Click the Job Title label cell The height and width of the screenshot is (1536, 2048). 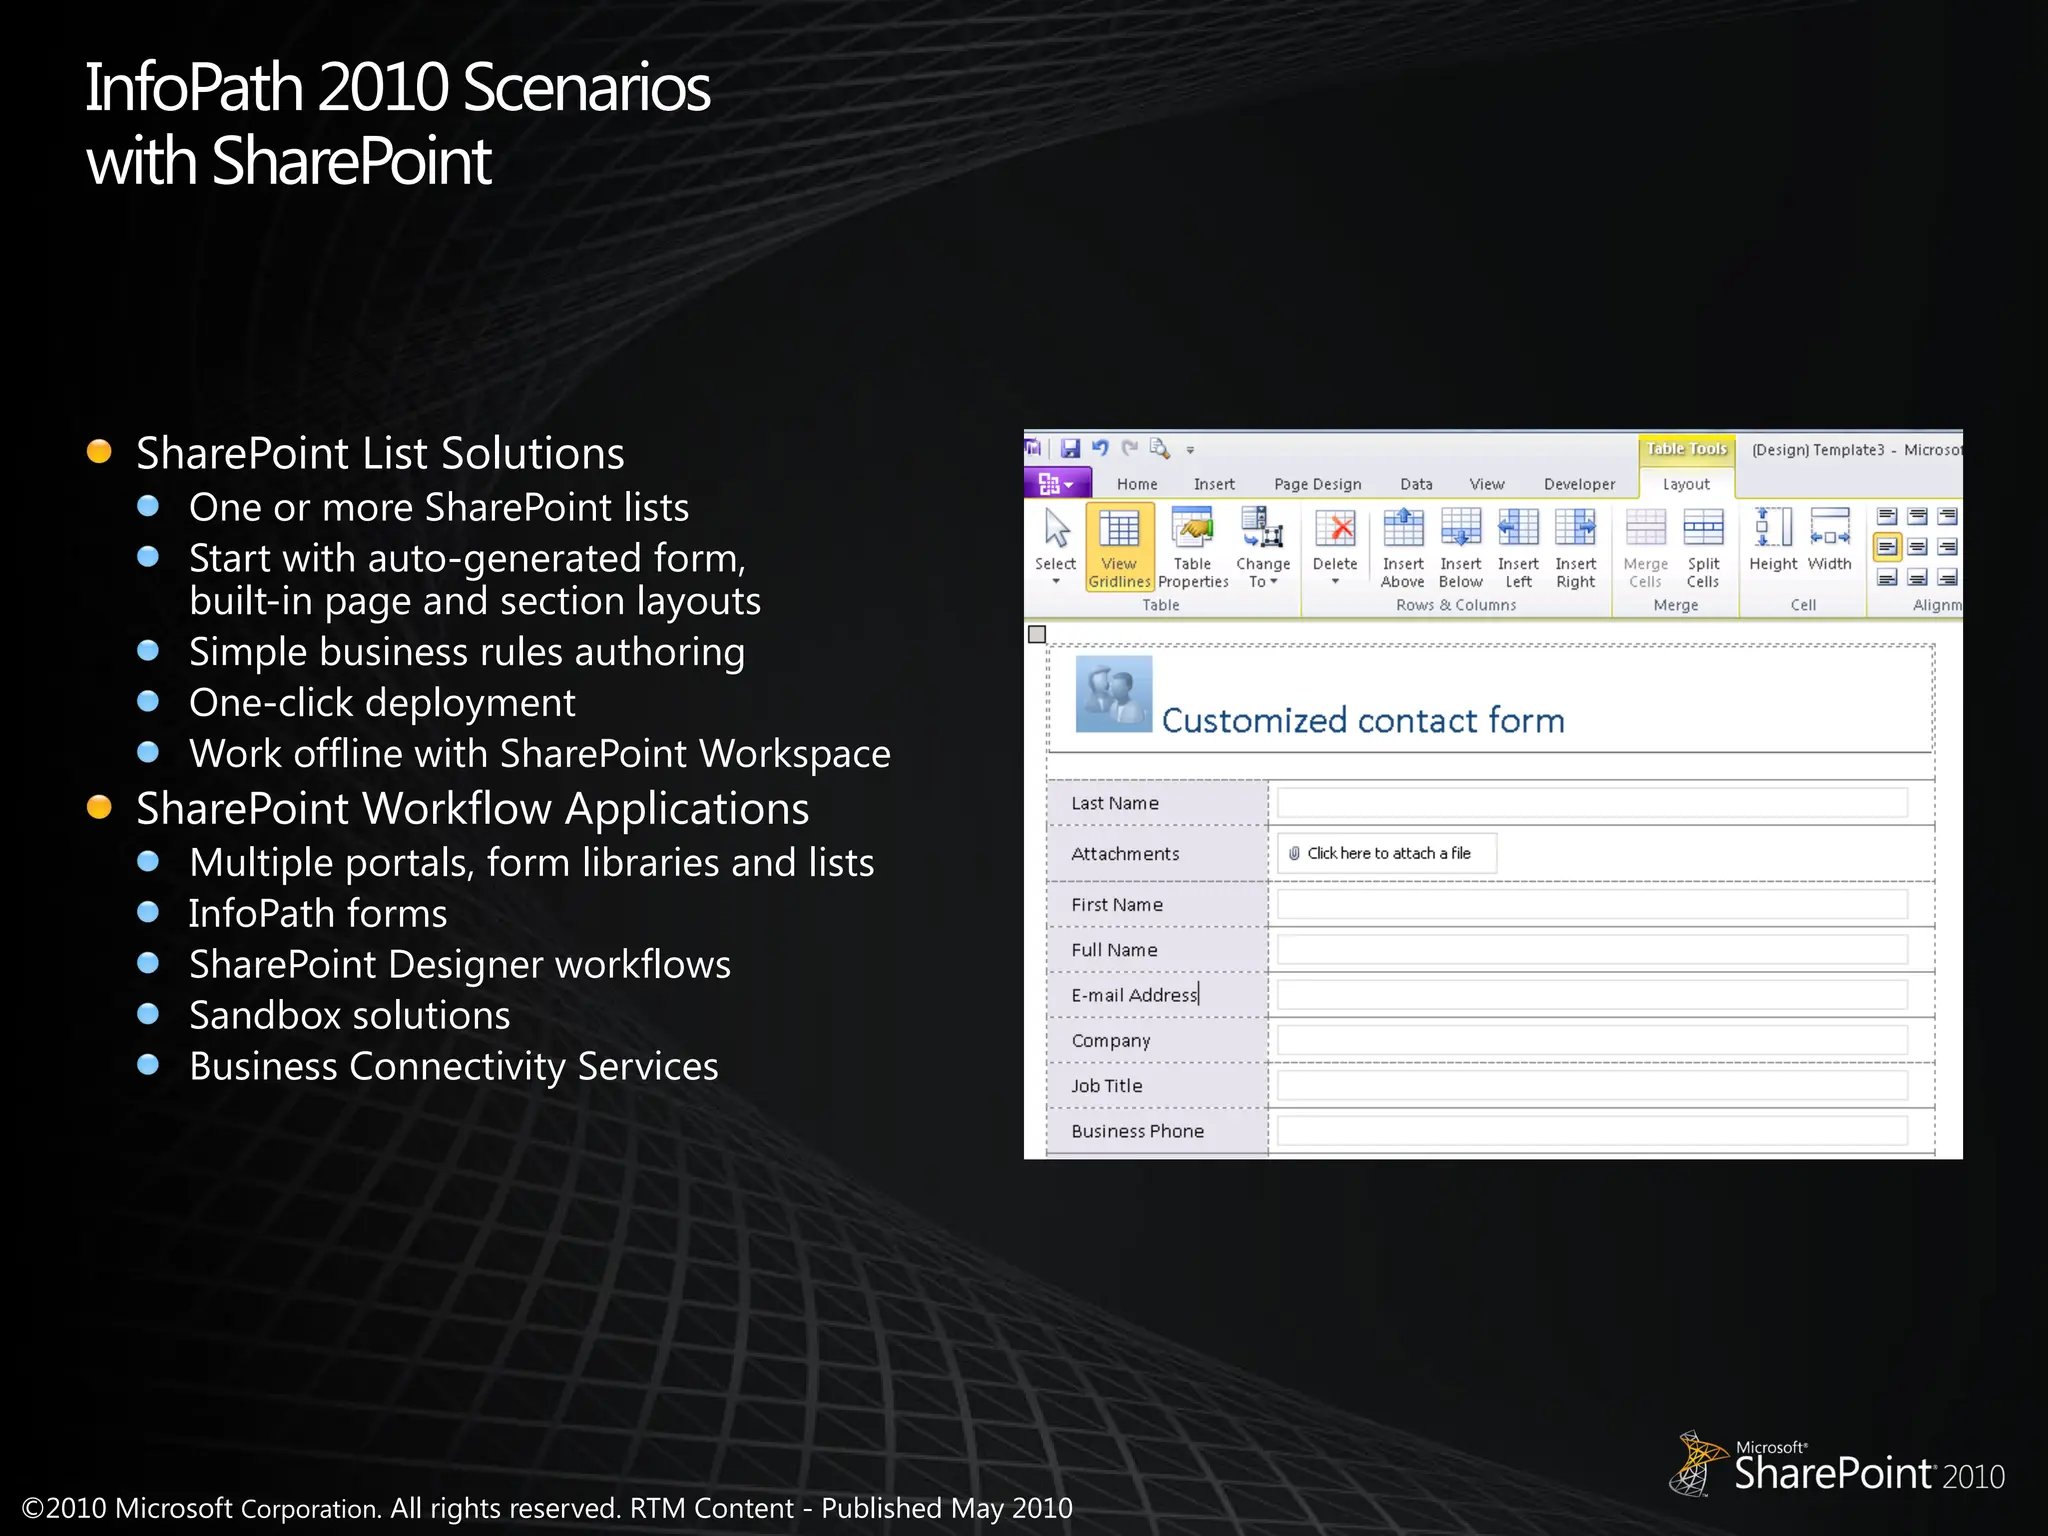click(x=1158, y=1086)
